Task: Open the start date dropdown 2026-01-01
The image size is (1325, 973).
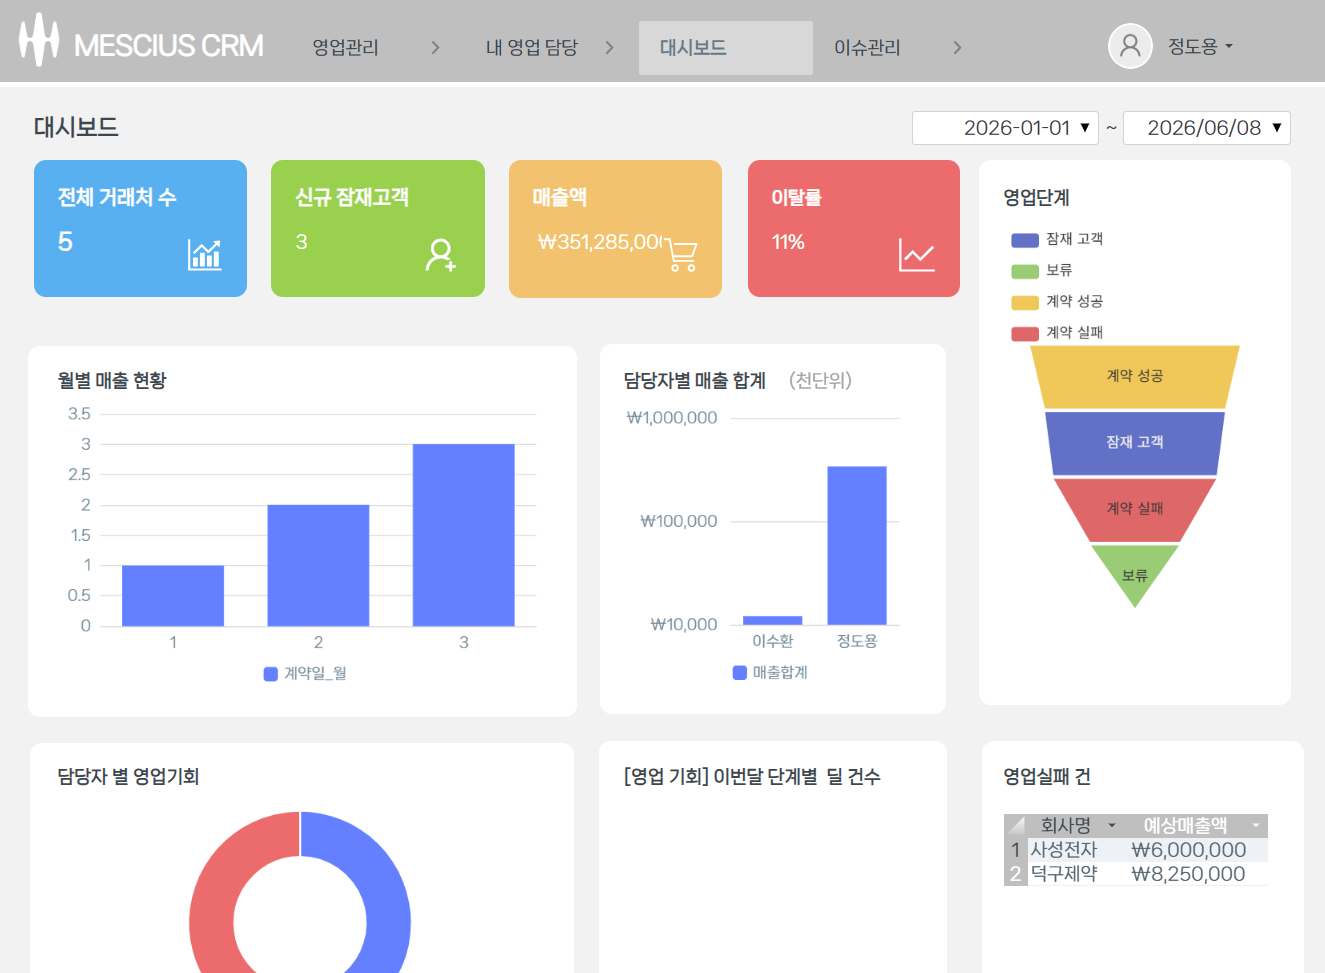Action: 1005,128
